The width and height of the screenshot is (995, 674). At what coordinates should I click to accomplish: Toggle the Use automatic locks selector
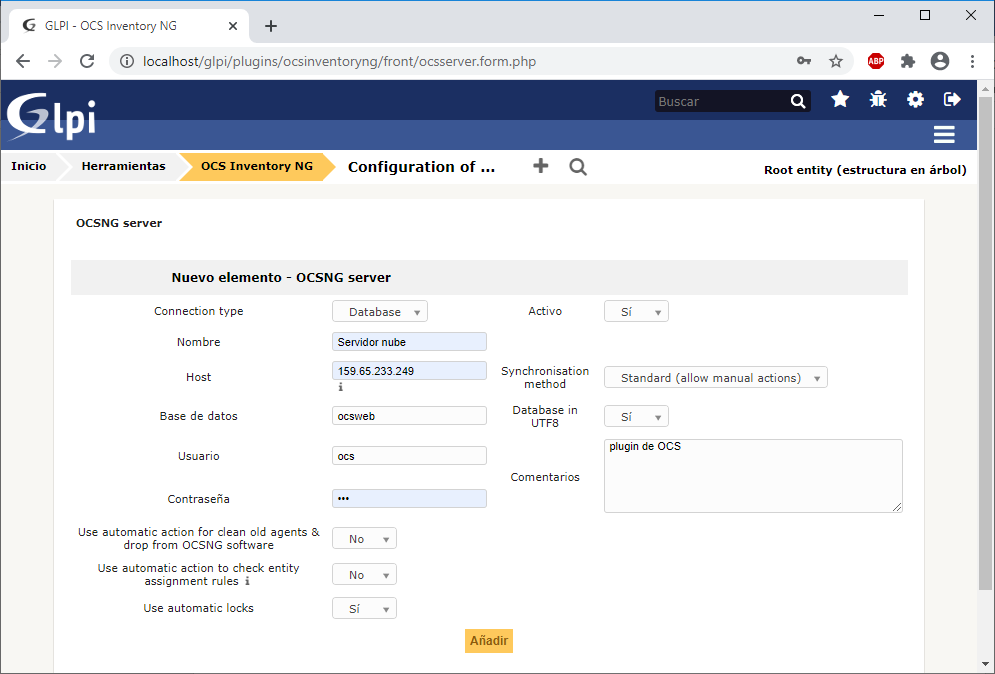click(x=364, y=609)
